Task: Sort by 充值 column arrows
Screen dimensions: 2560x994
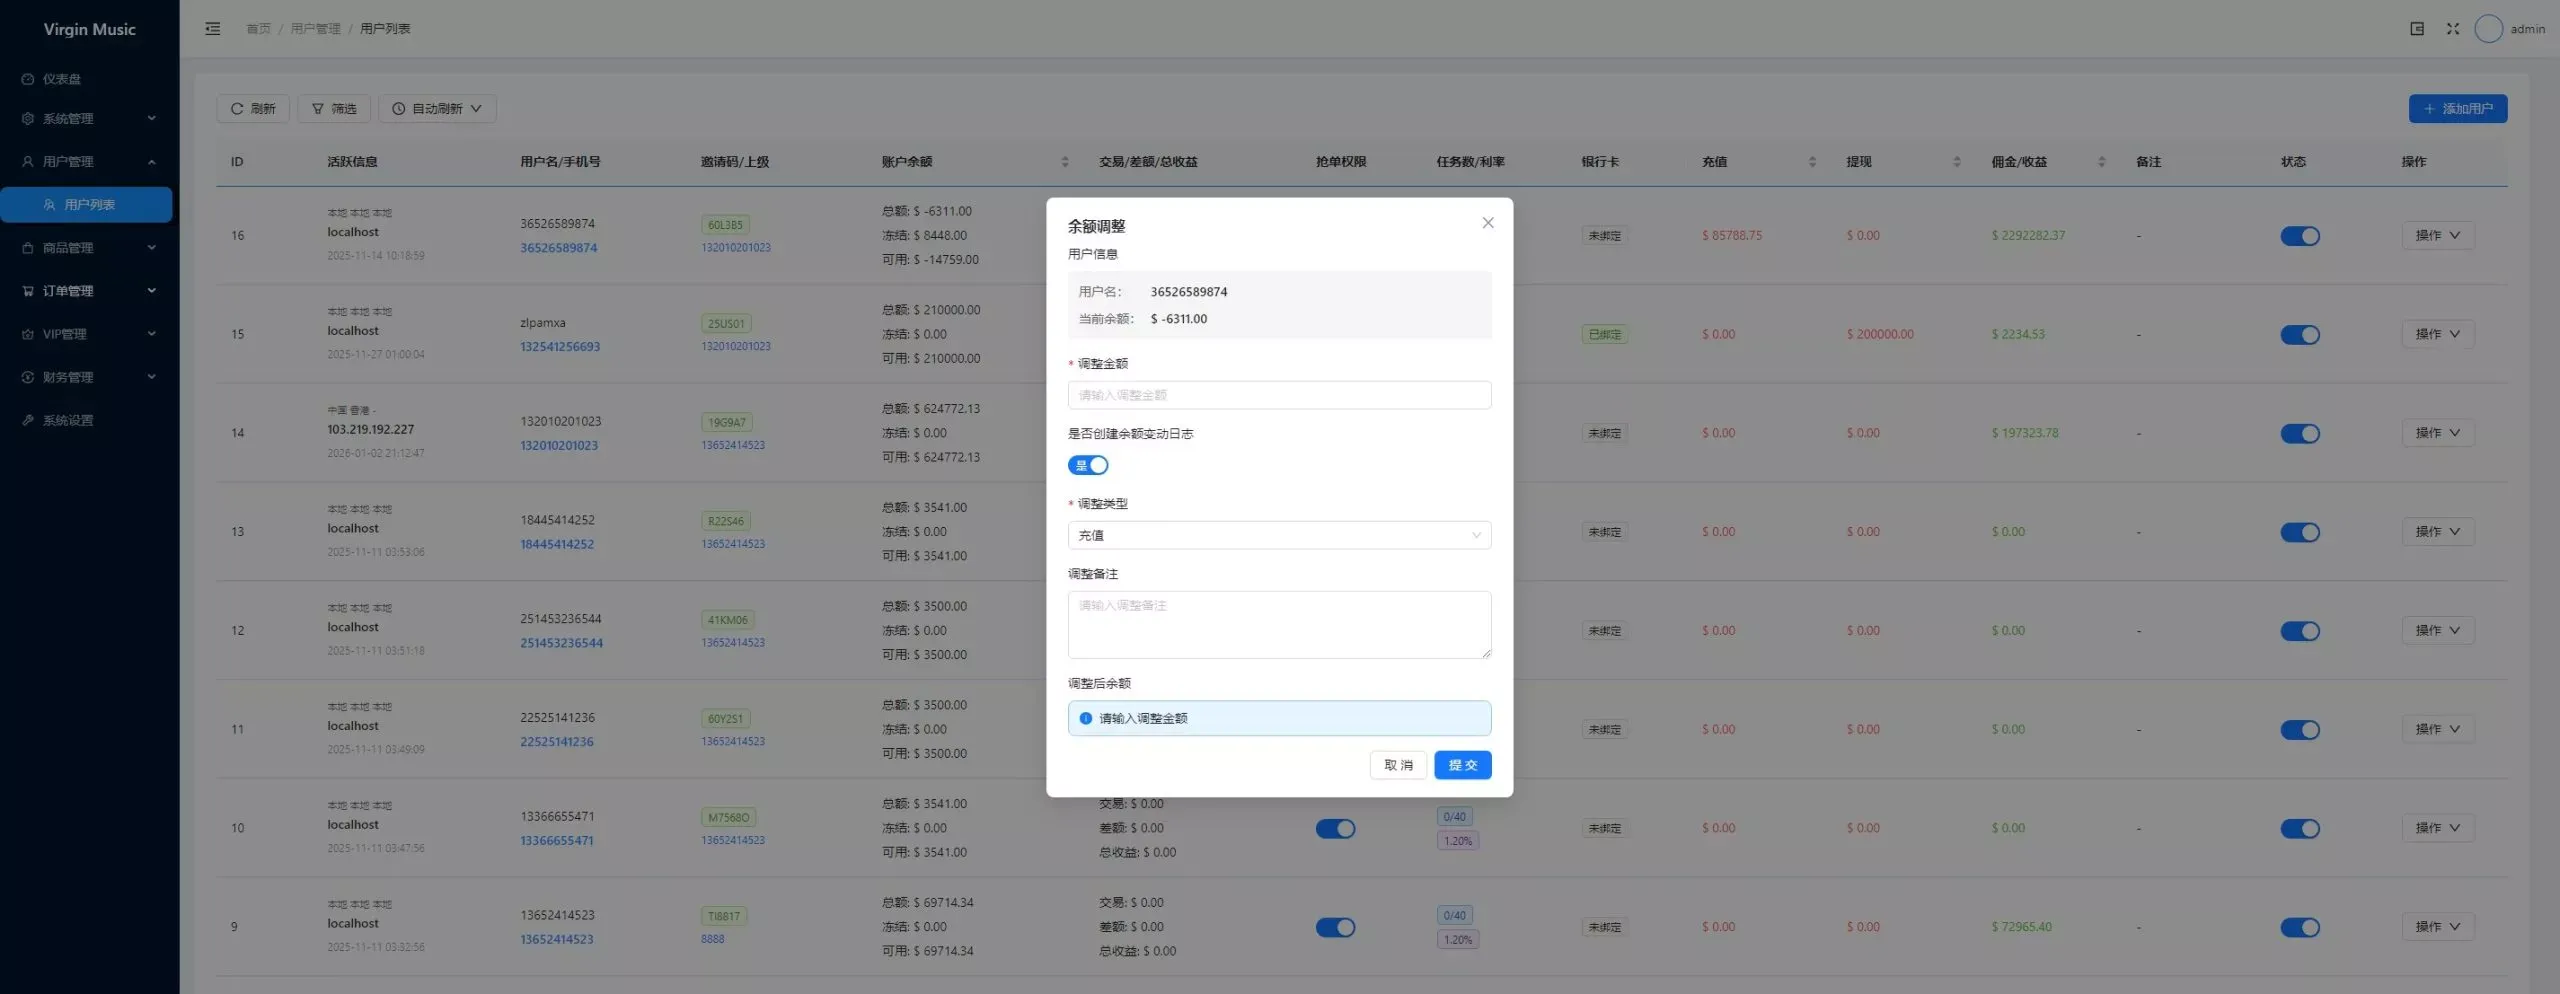Action: click(x=1812, y=162)
